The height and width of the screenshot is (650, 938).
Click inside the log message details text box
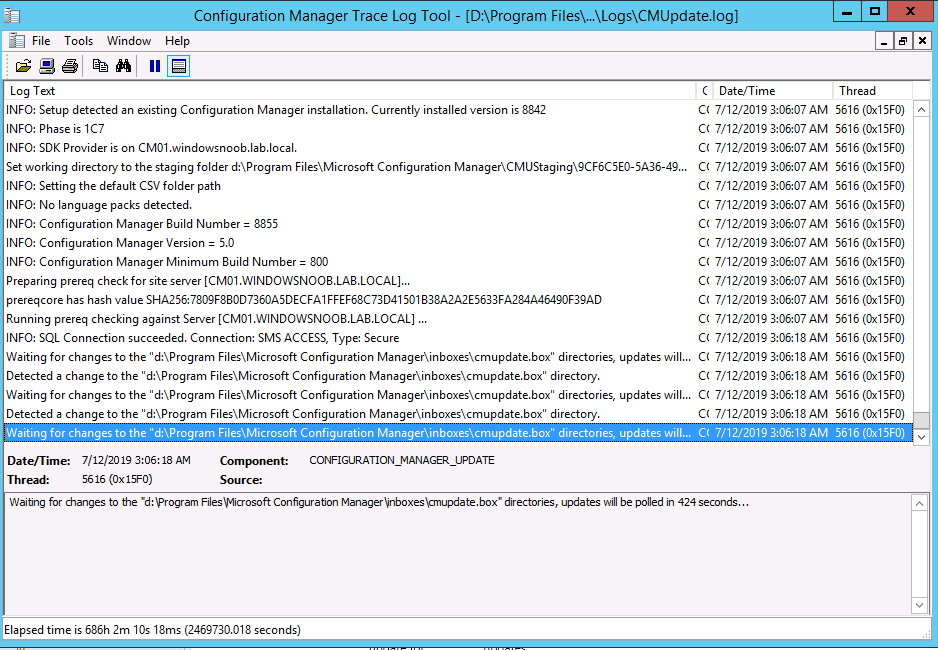[458, 554]
